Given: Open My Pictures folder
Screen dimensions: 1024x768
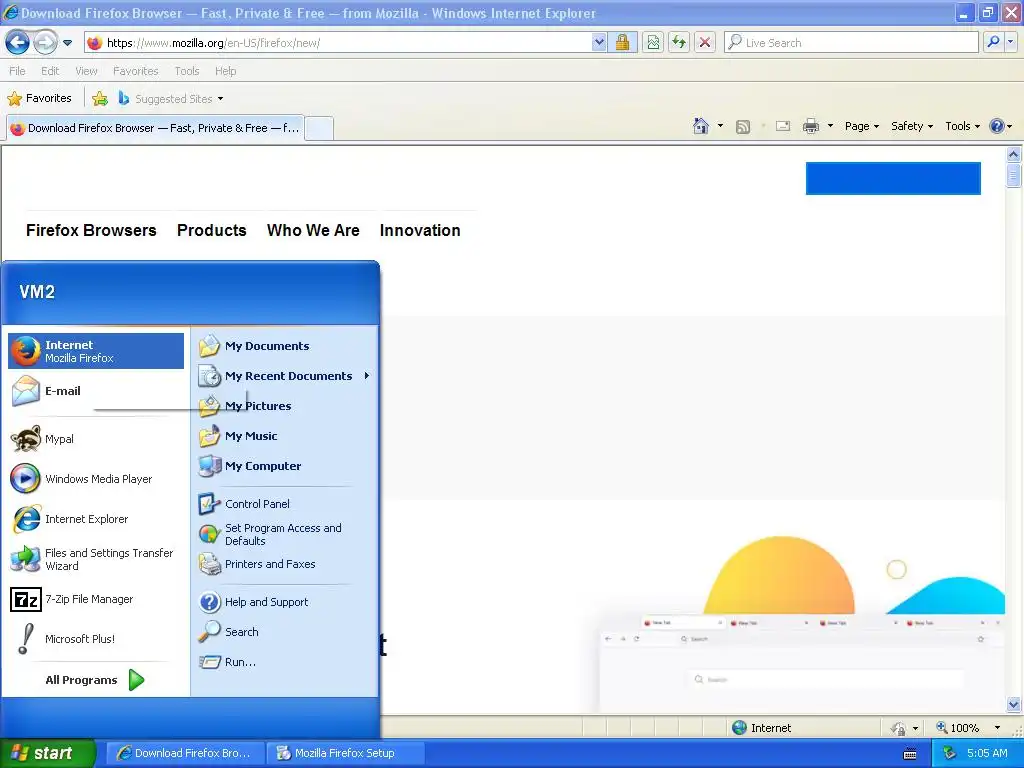Looking at the screenshot, I should click(x=285, y=406).
